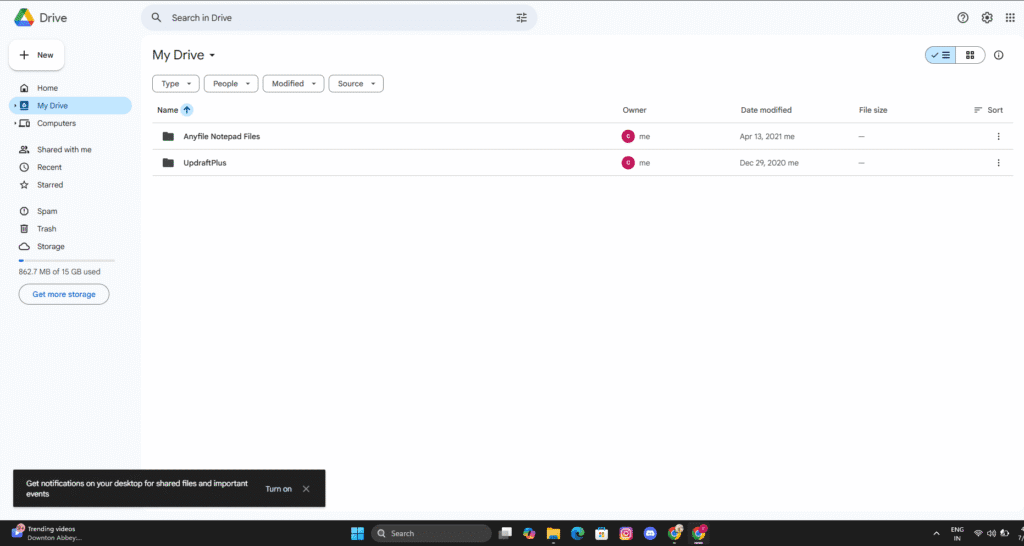Click the Google Drive logo
This screenshot has height=546, width=1024.
(24, 17)
